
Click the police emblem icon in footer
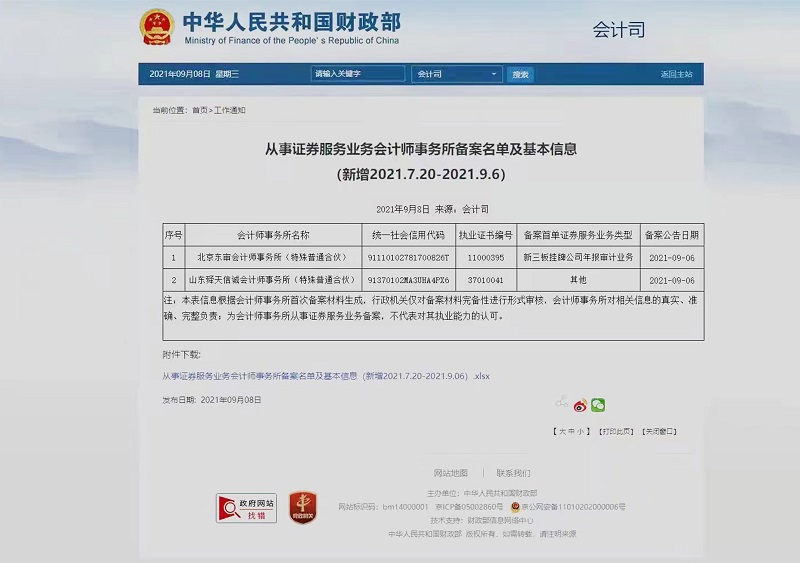[515, 507]
